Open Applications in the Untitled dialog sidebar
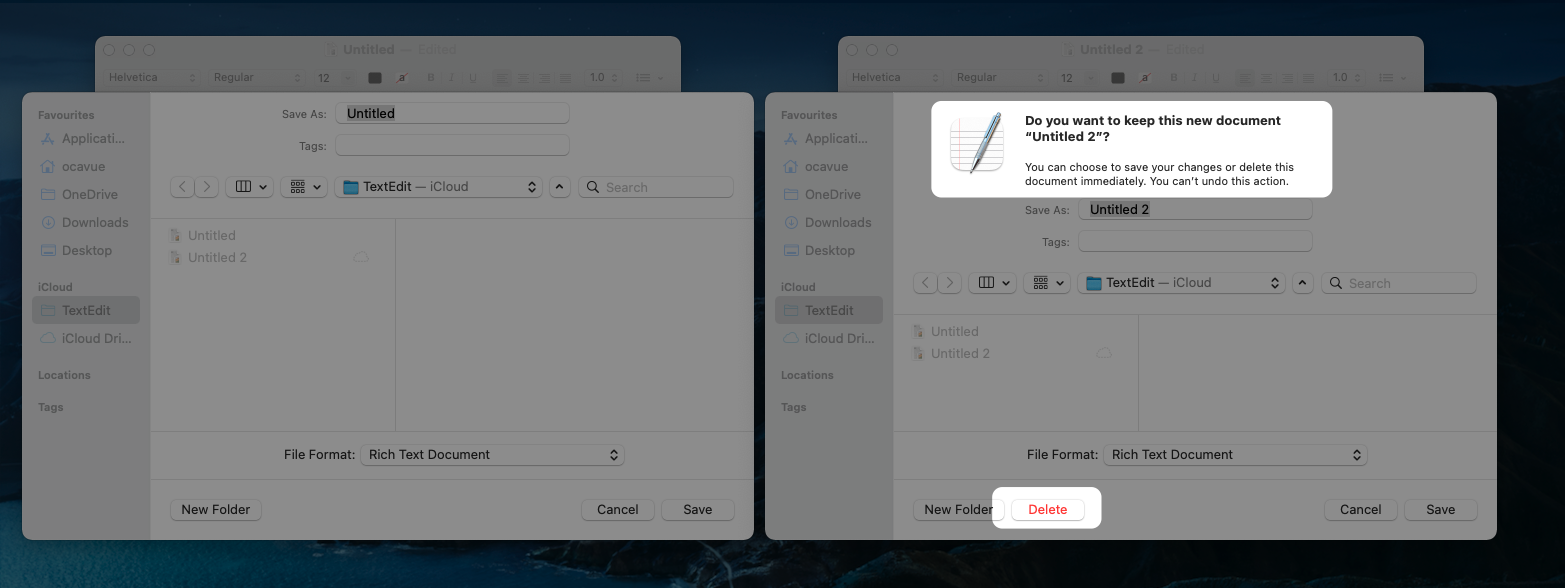This screenshot has height=588, width=1565. [86, 138]
